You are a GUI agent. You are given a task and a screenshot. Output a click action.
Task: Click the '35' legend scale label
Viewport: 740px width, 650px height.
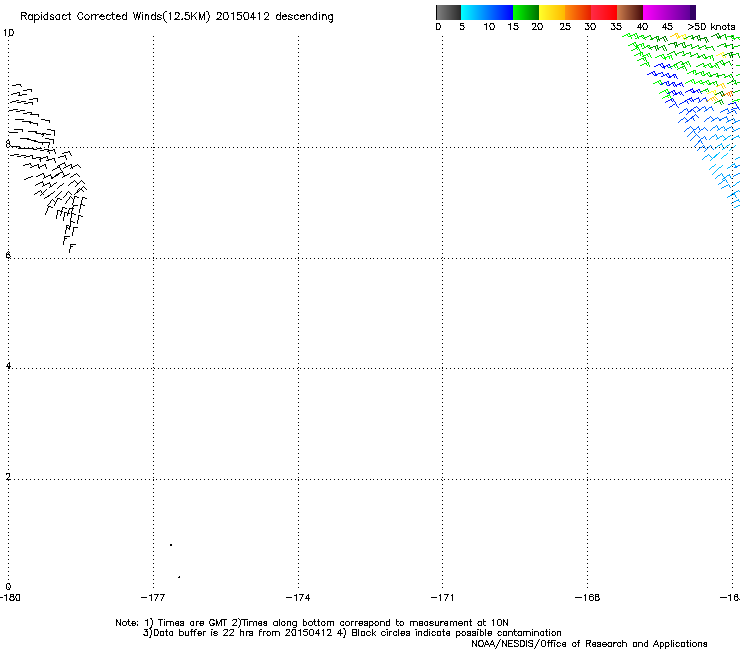point(616,27)
